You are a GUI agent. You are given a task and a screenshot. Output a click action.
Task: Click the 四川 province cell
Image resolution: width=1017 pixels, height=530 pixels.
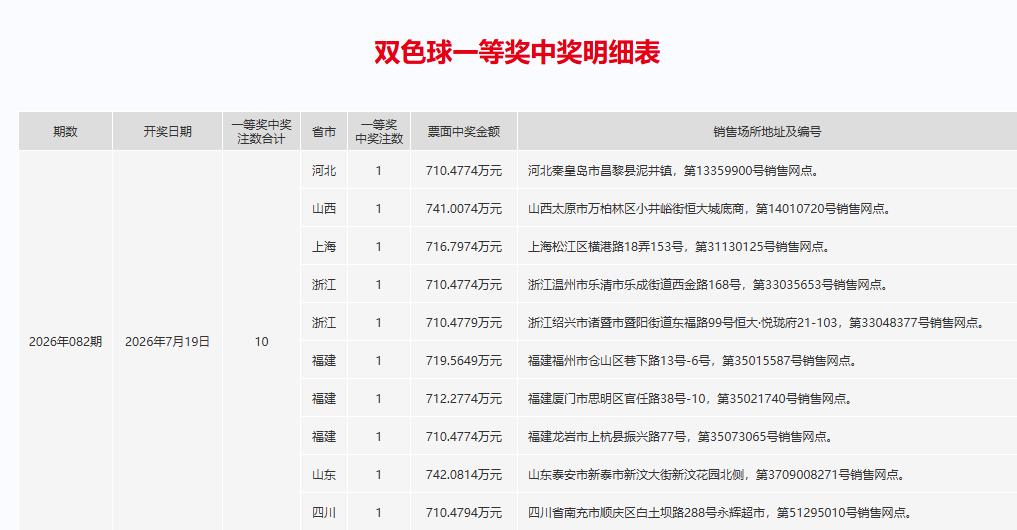(324, 512)
